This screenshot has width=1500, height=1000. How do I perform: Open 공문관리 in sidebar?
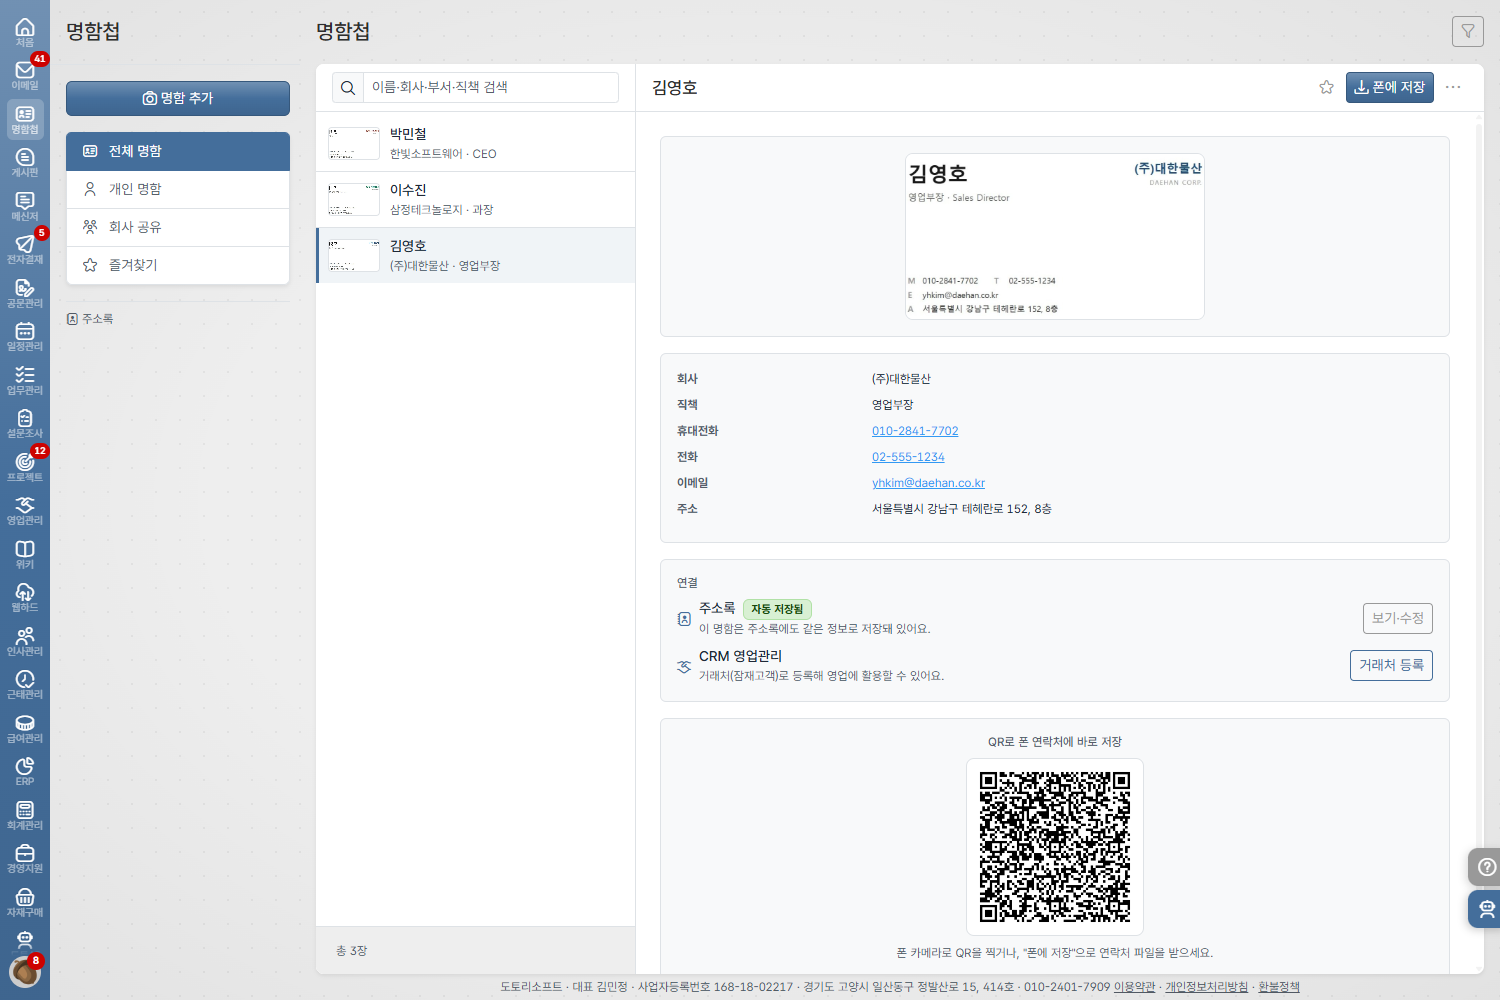point(25,293)
